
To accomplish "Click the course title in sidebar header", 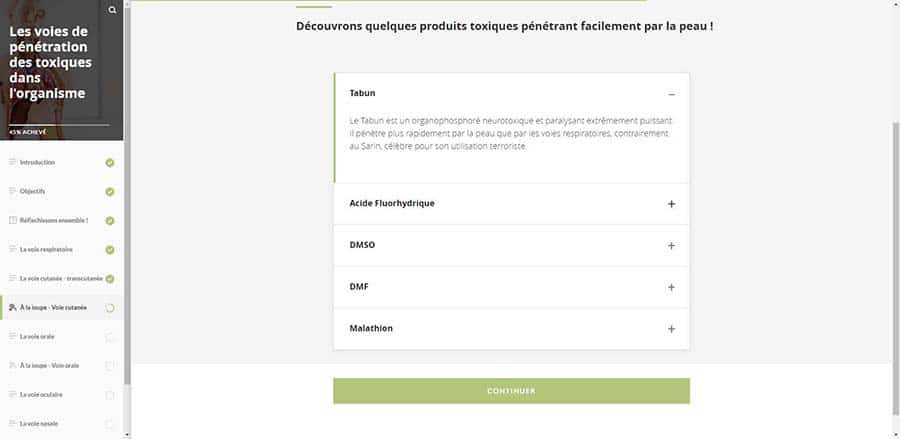I will (x=48, y=62).
